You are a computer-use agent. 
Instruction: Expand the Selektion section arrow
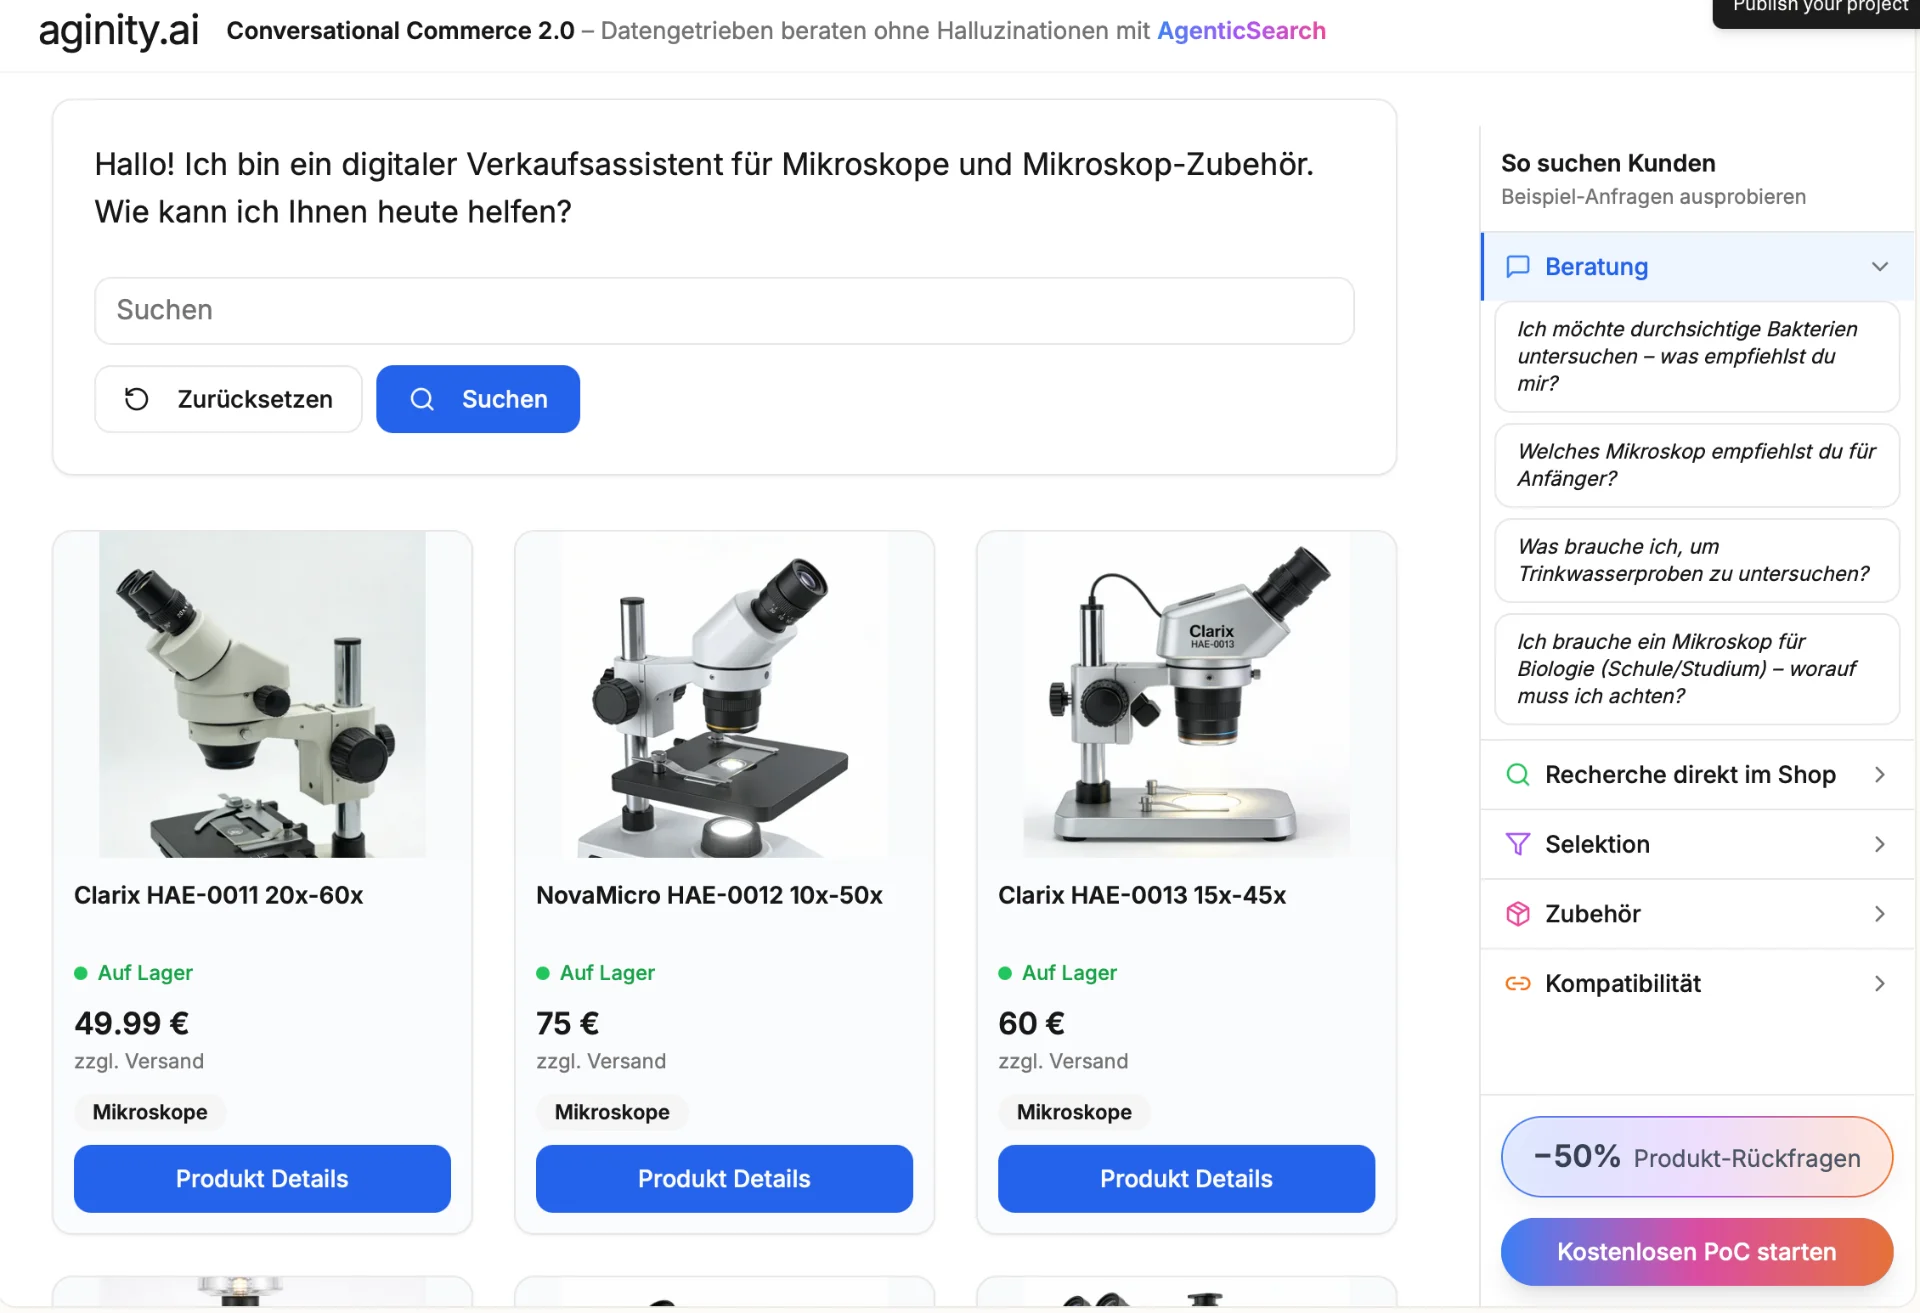[x=1879, y=844]
